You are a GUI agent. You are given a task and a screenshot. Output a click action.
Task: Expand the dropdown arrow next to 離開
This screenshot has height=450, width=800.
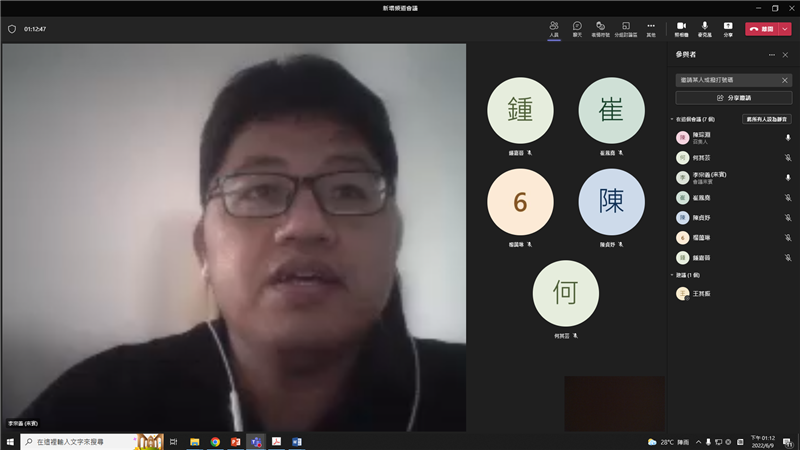(x=785, y=29)
